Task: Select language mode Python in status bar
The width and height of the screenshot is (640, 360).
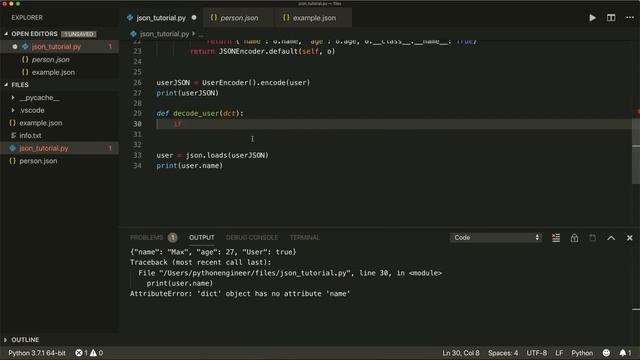Action: pos(582,353)
